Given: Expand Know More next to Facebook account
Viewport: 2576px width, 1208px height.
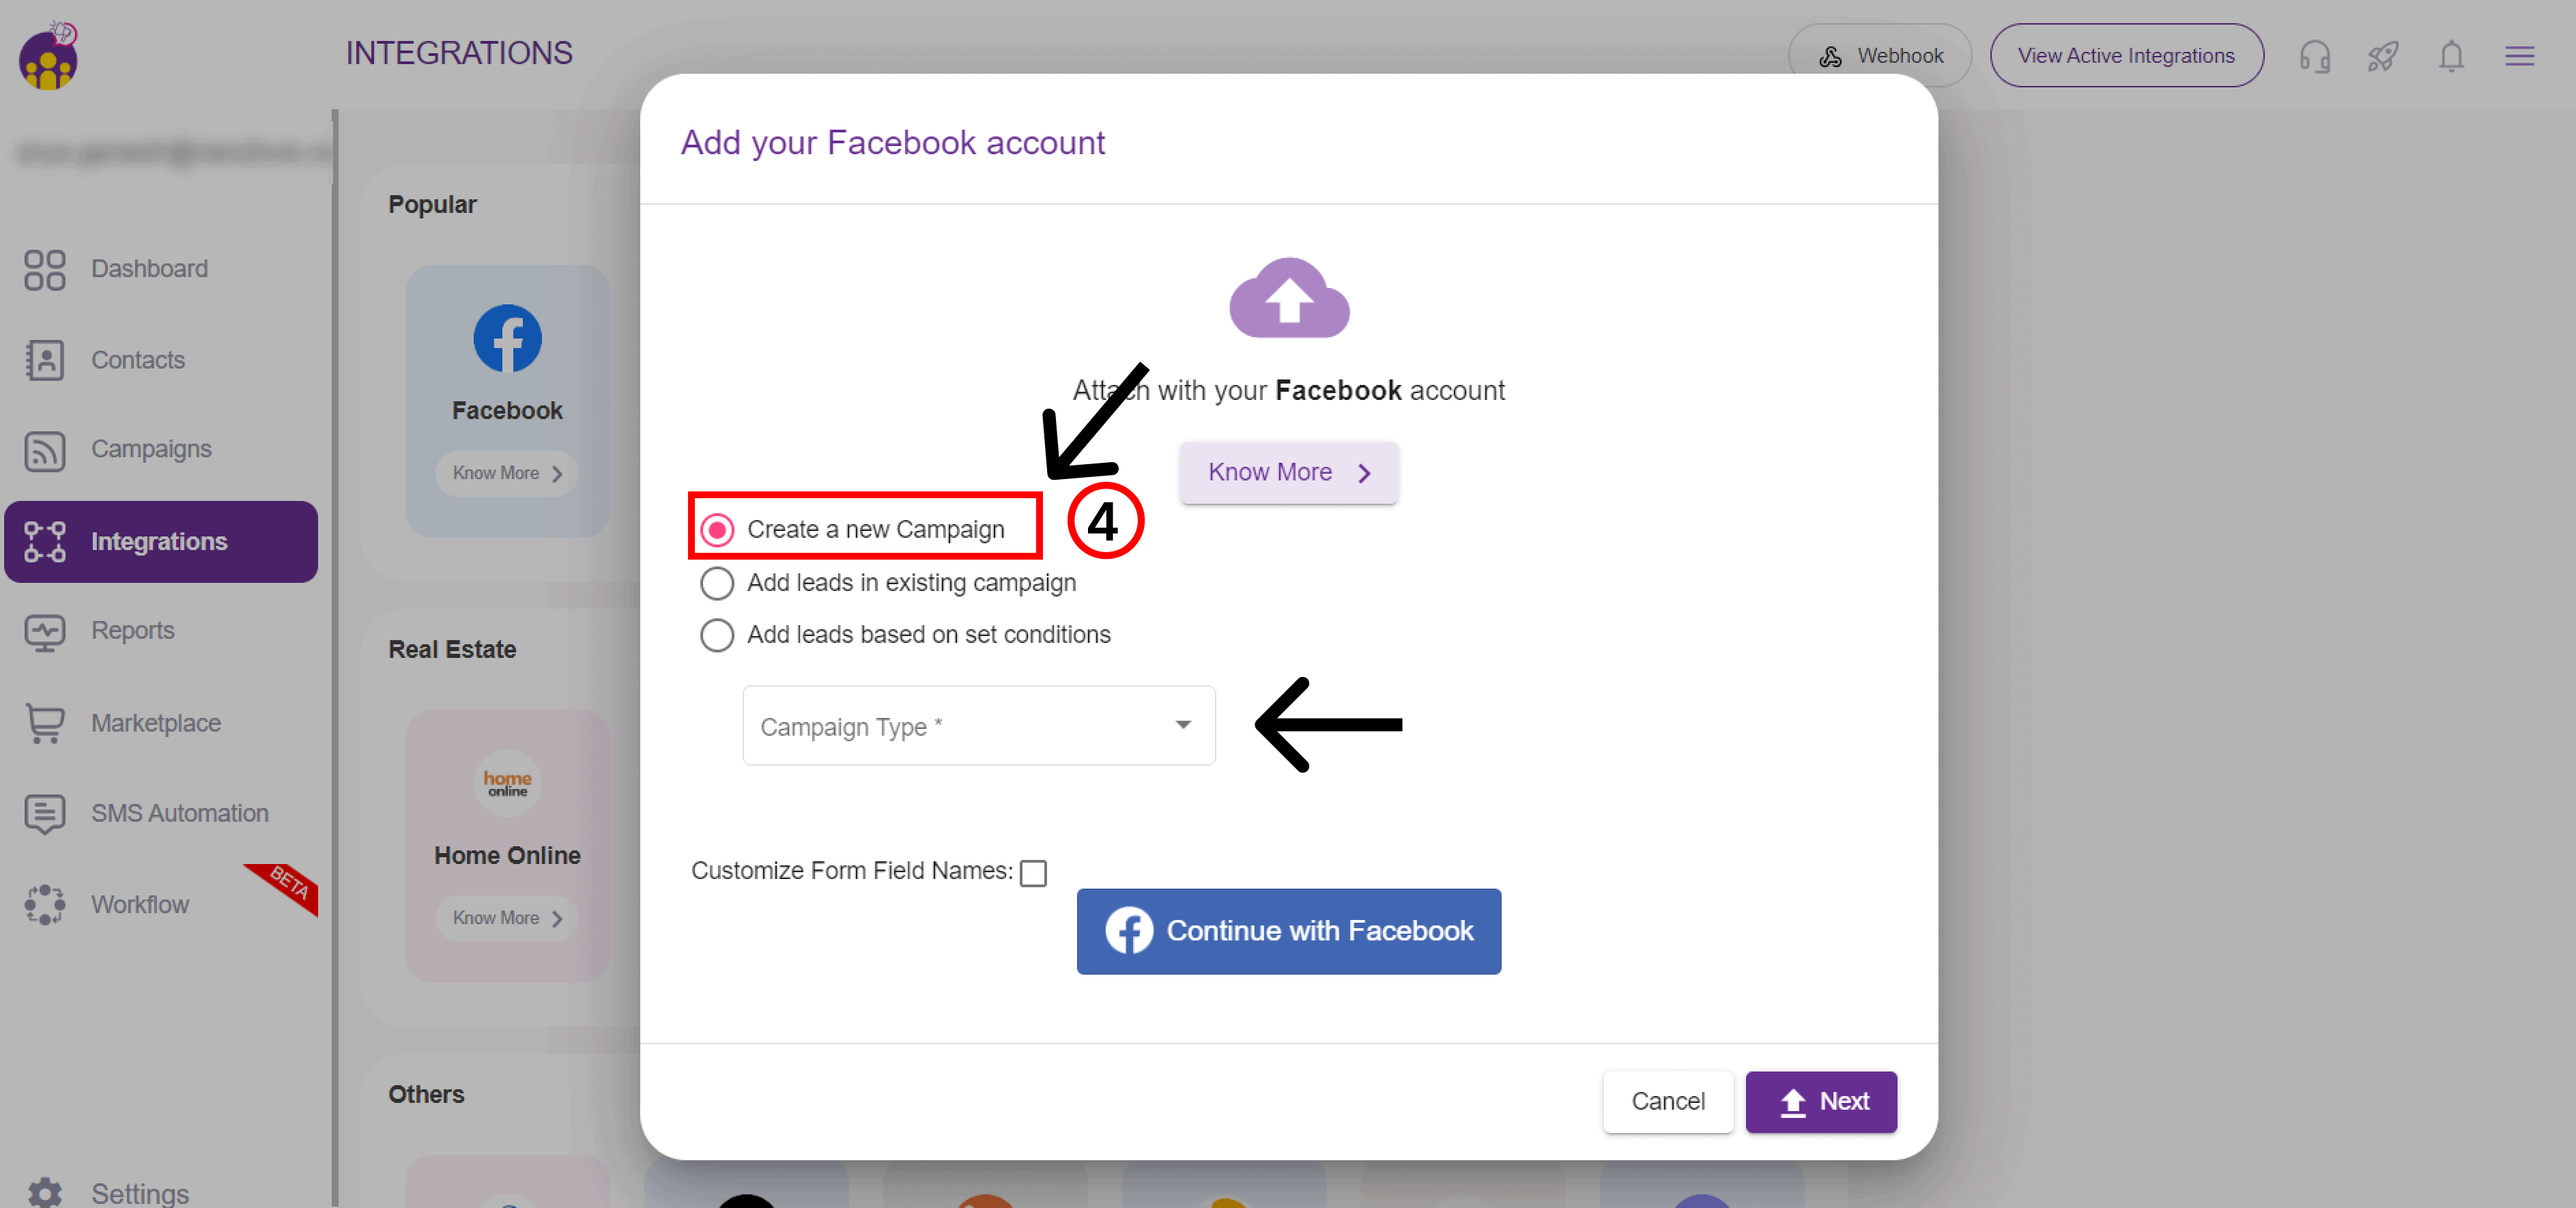Looking at the screenshot, I should click(x=1288, y=472).
